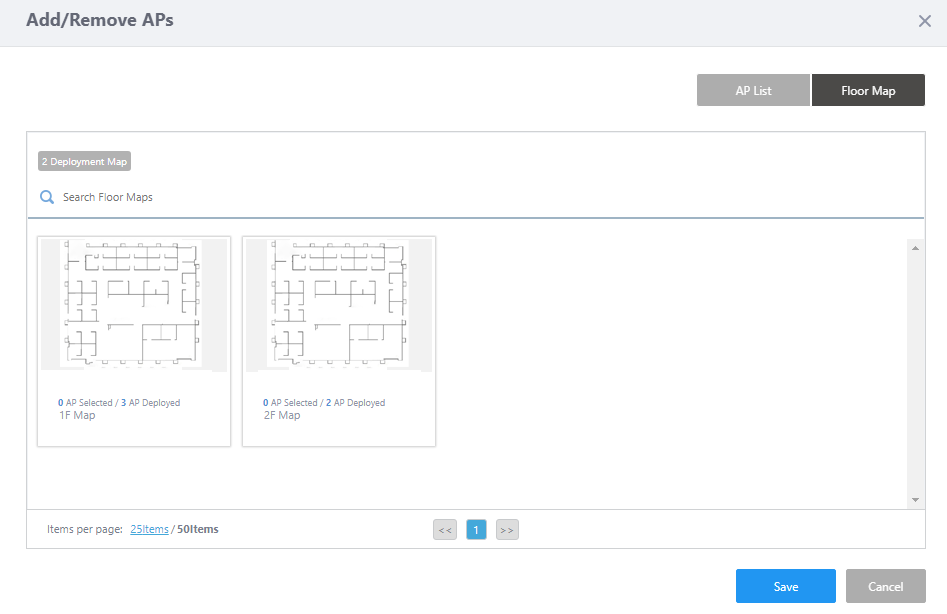947x614 pixels.
Task: Click the 2 Deployment Map badge
Action: [x=84, y=161]
